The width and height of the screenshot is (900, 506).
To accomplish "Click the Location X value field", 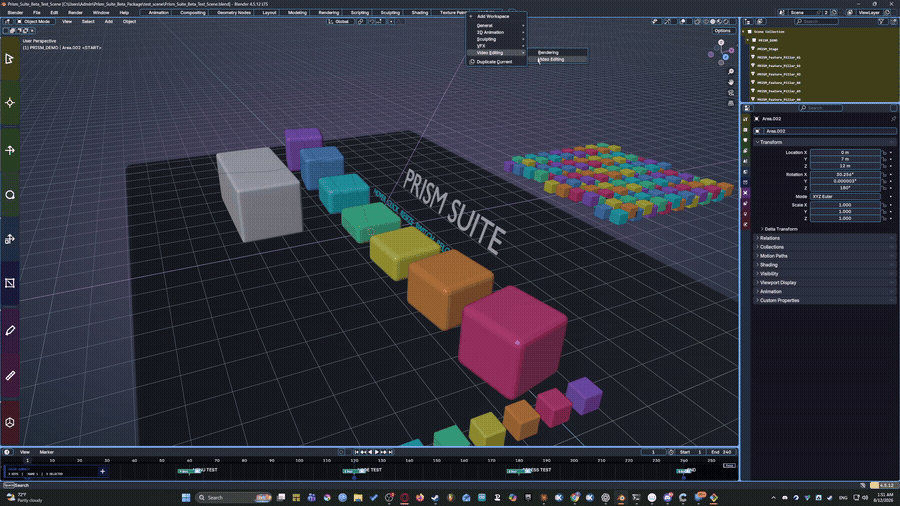I will (x=845, y=153).
